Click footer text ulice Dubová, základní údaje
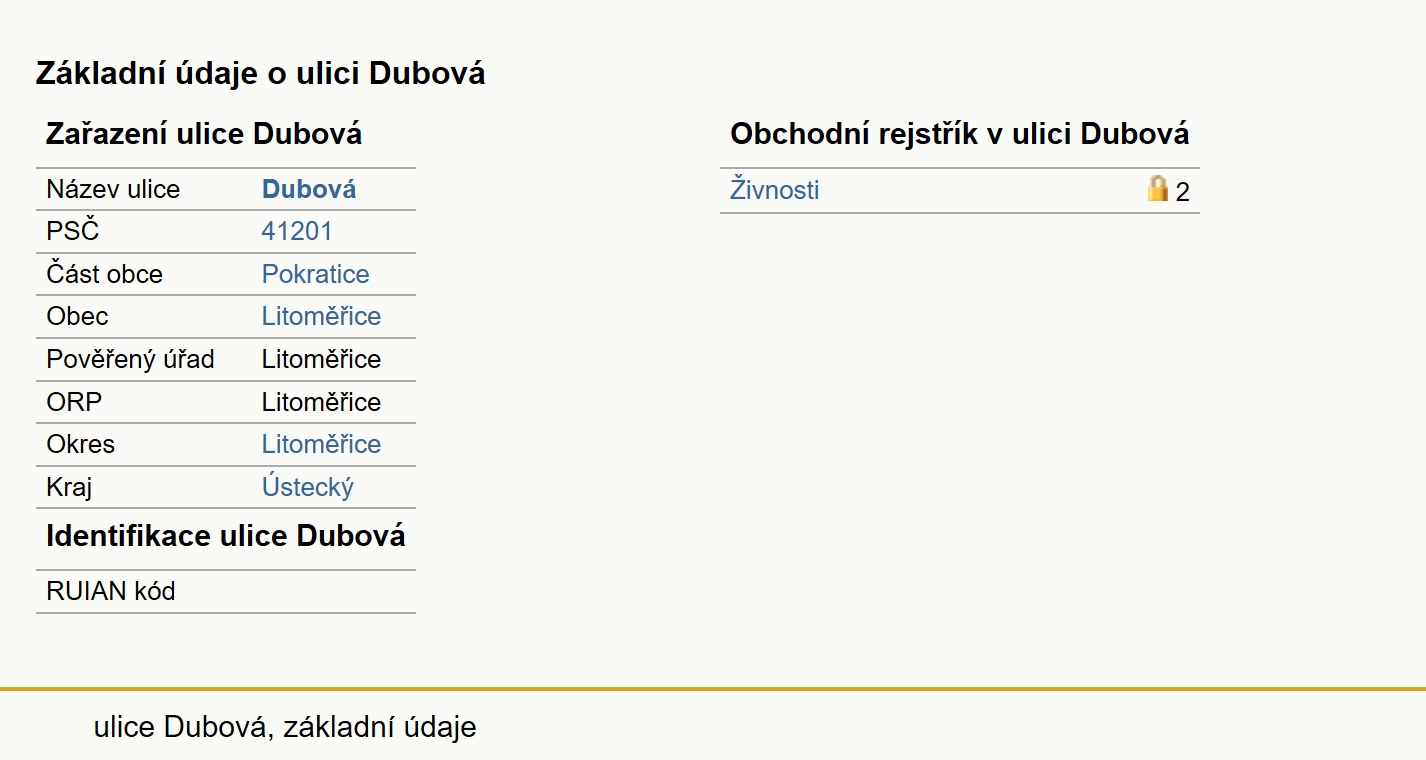Image resolution: width=1426 pixels, height=760 pixels. (x=285, y=727)
